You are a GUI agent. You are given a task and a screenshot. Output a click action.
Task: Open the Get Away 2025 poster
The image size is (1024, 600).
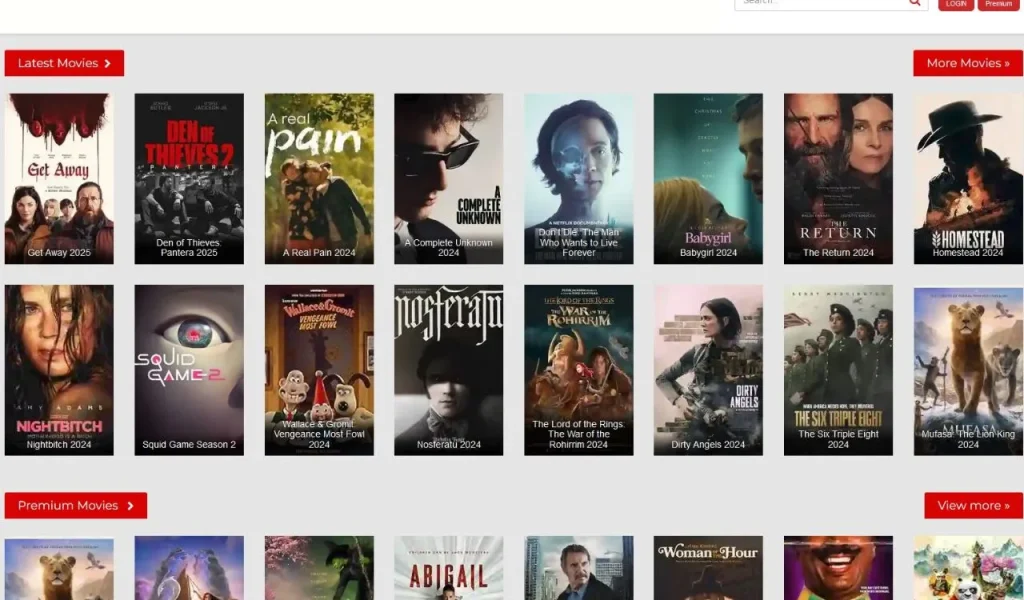pyautogui.click(x=59, y=179)
